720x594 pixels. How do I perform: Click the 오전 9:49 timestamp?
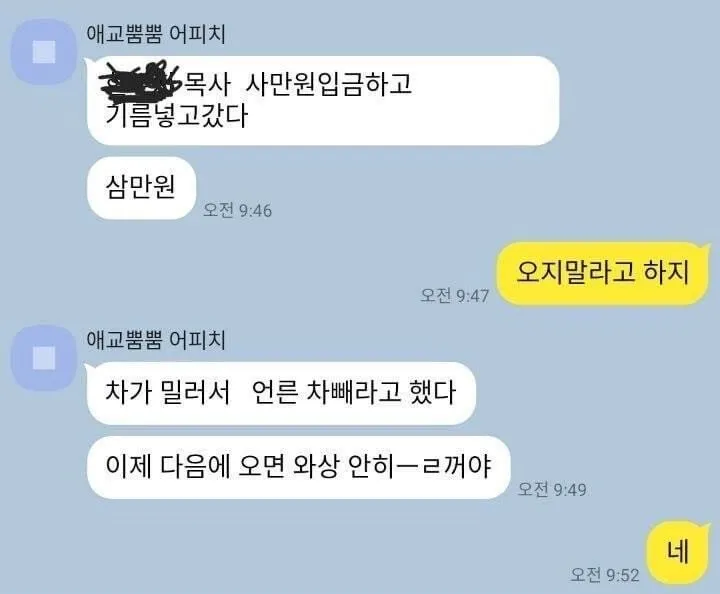point(552,489)
